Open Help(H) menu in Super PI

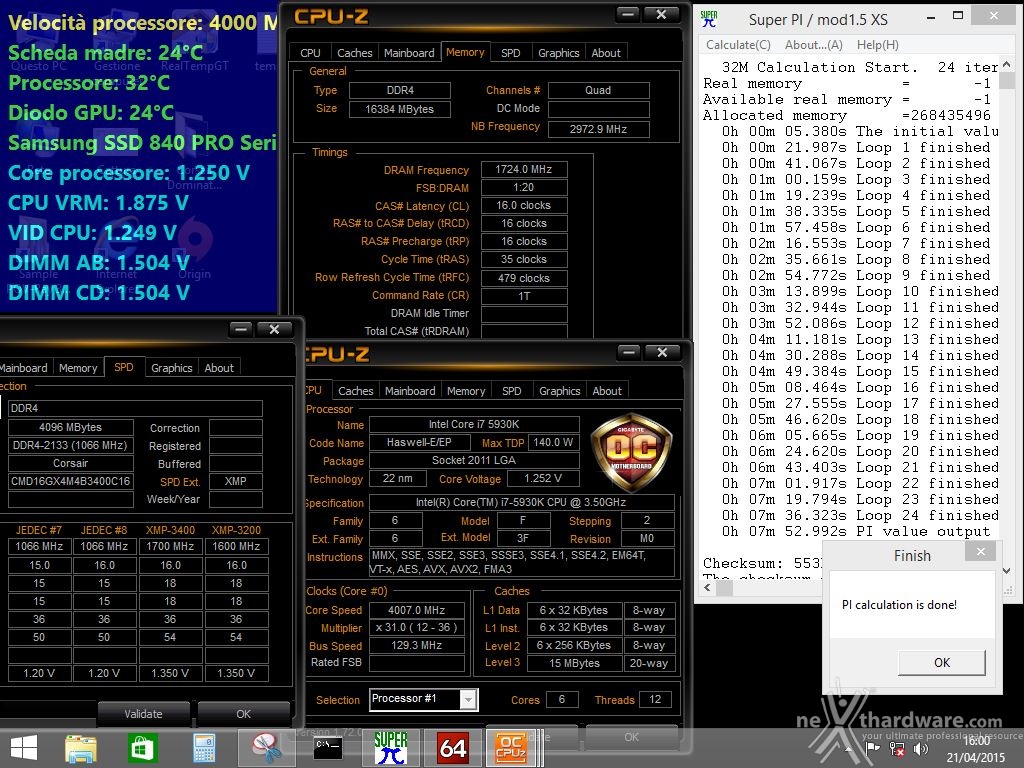[878, 45]
